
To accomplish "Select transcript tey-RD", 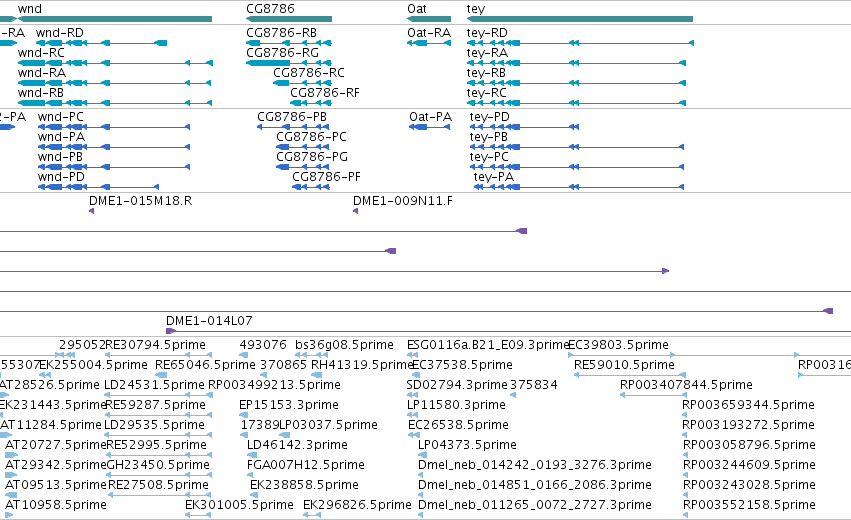I will 487,33.
